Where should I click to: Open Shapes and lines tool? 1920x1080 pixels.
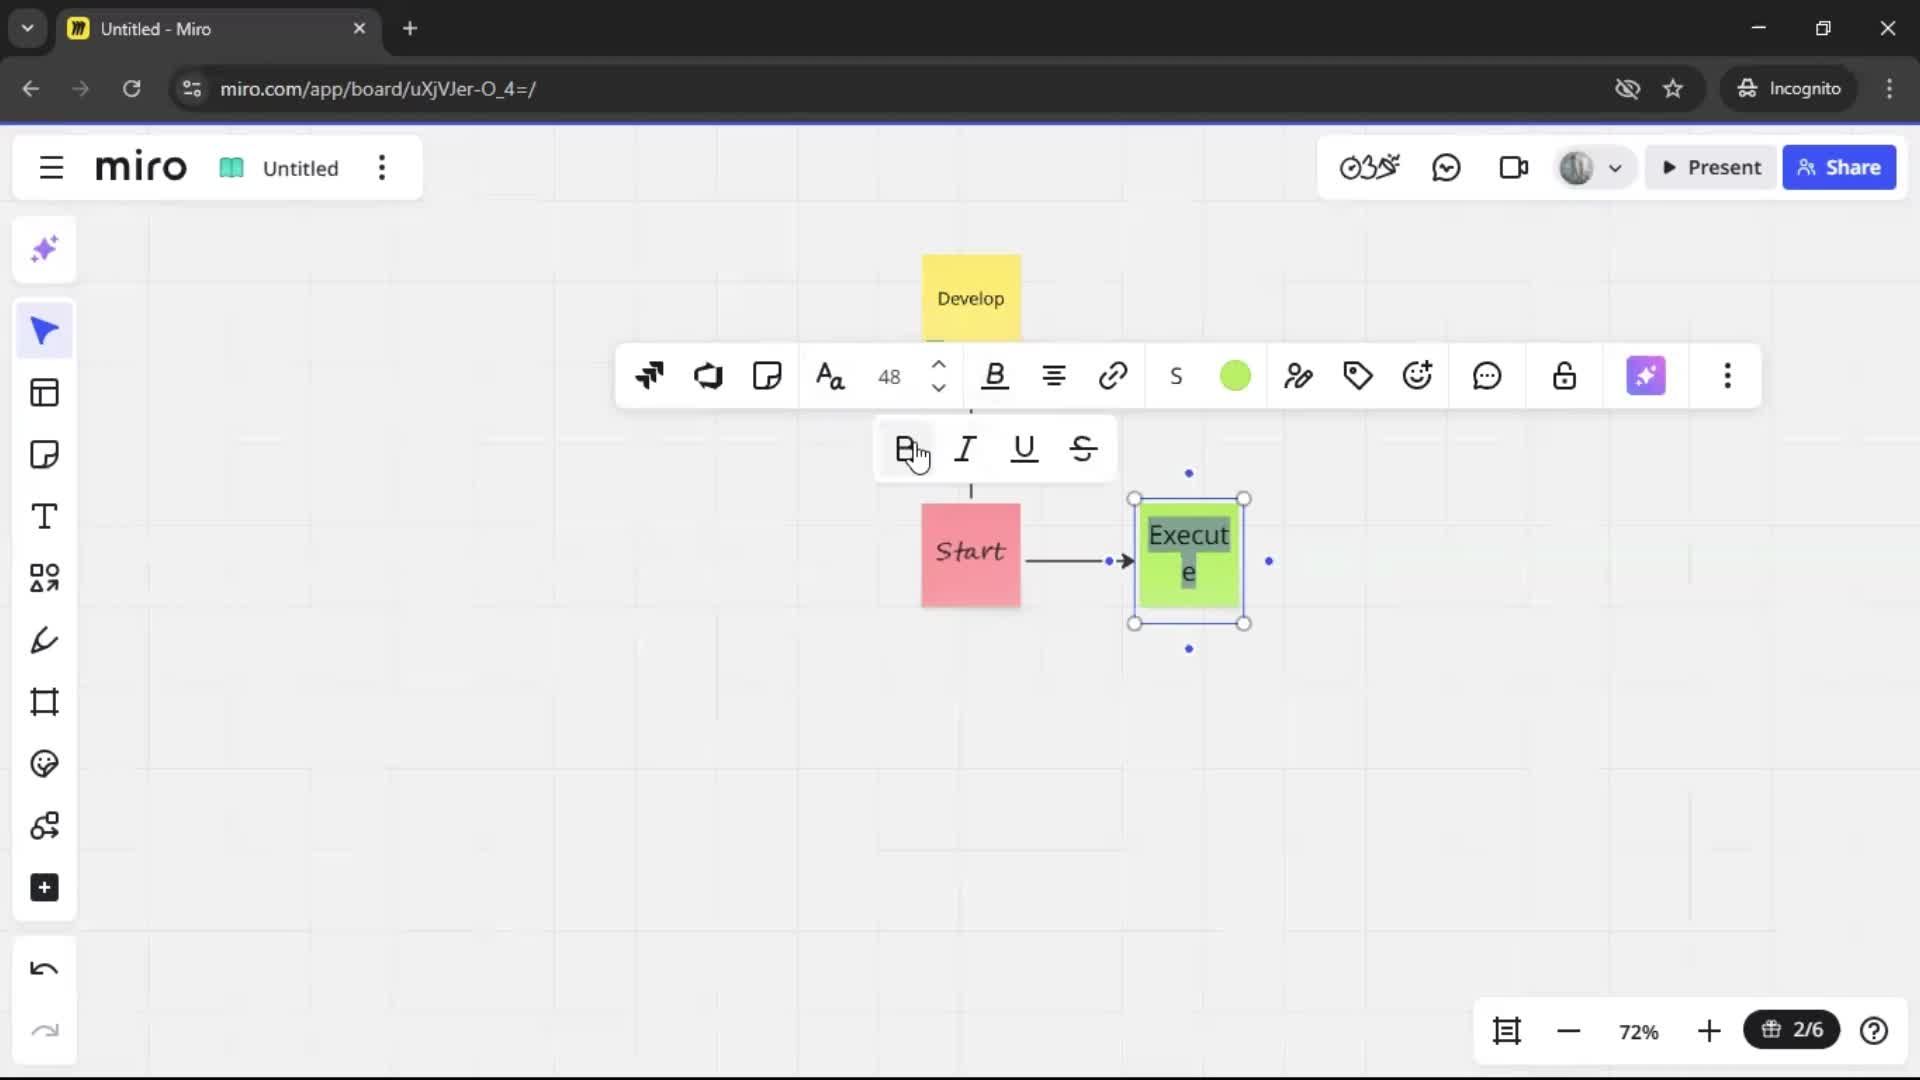coord(44,578)
